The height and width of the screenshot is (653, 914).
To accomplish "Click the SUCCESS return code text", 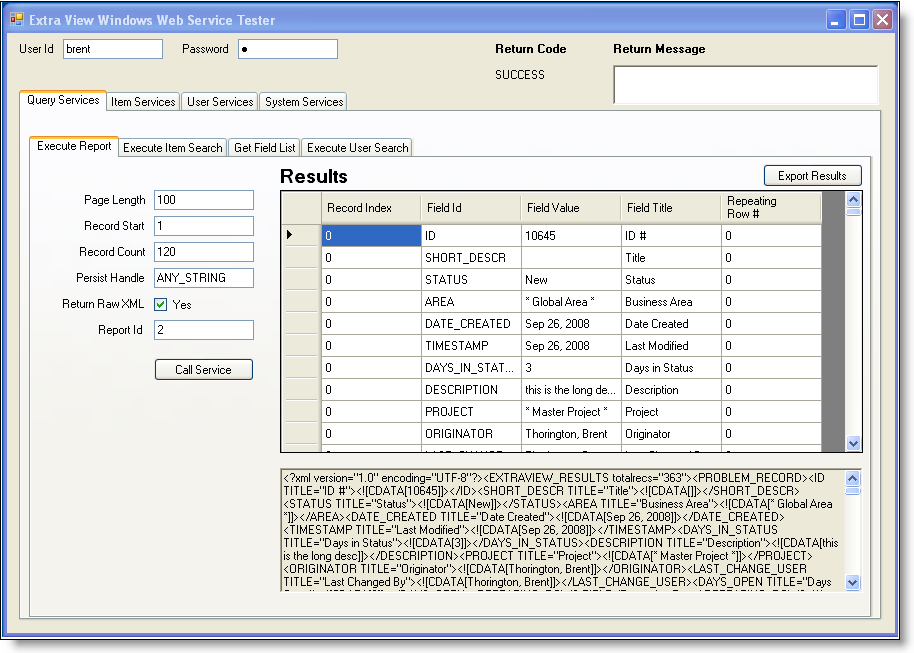I will [x=520, y=75].
